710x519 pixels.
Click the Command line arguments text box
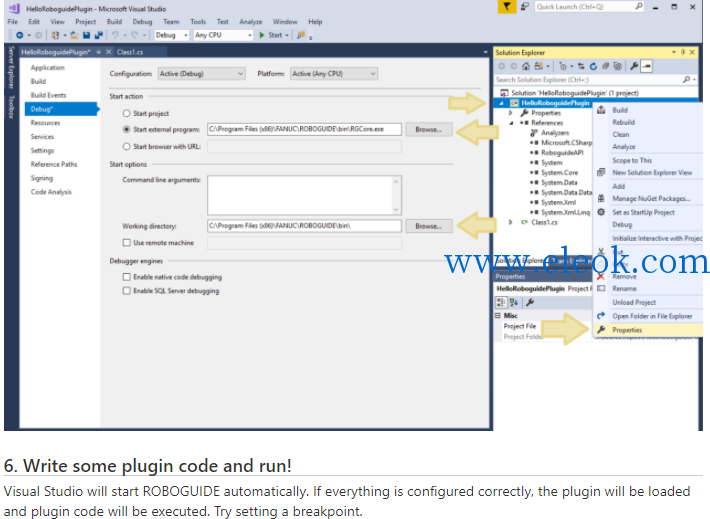(x=304, y=195)
